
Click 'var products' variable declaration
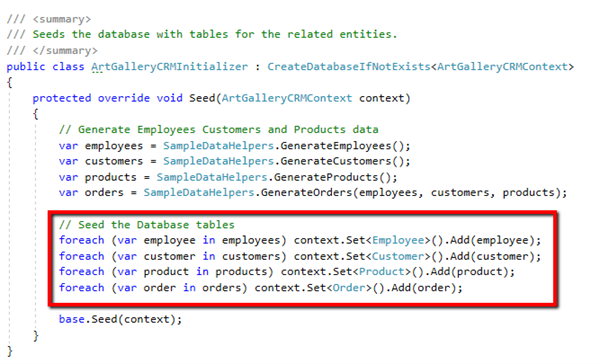click(x=98, y=177)
